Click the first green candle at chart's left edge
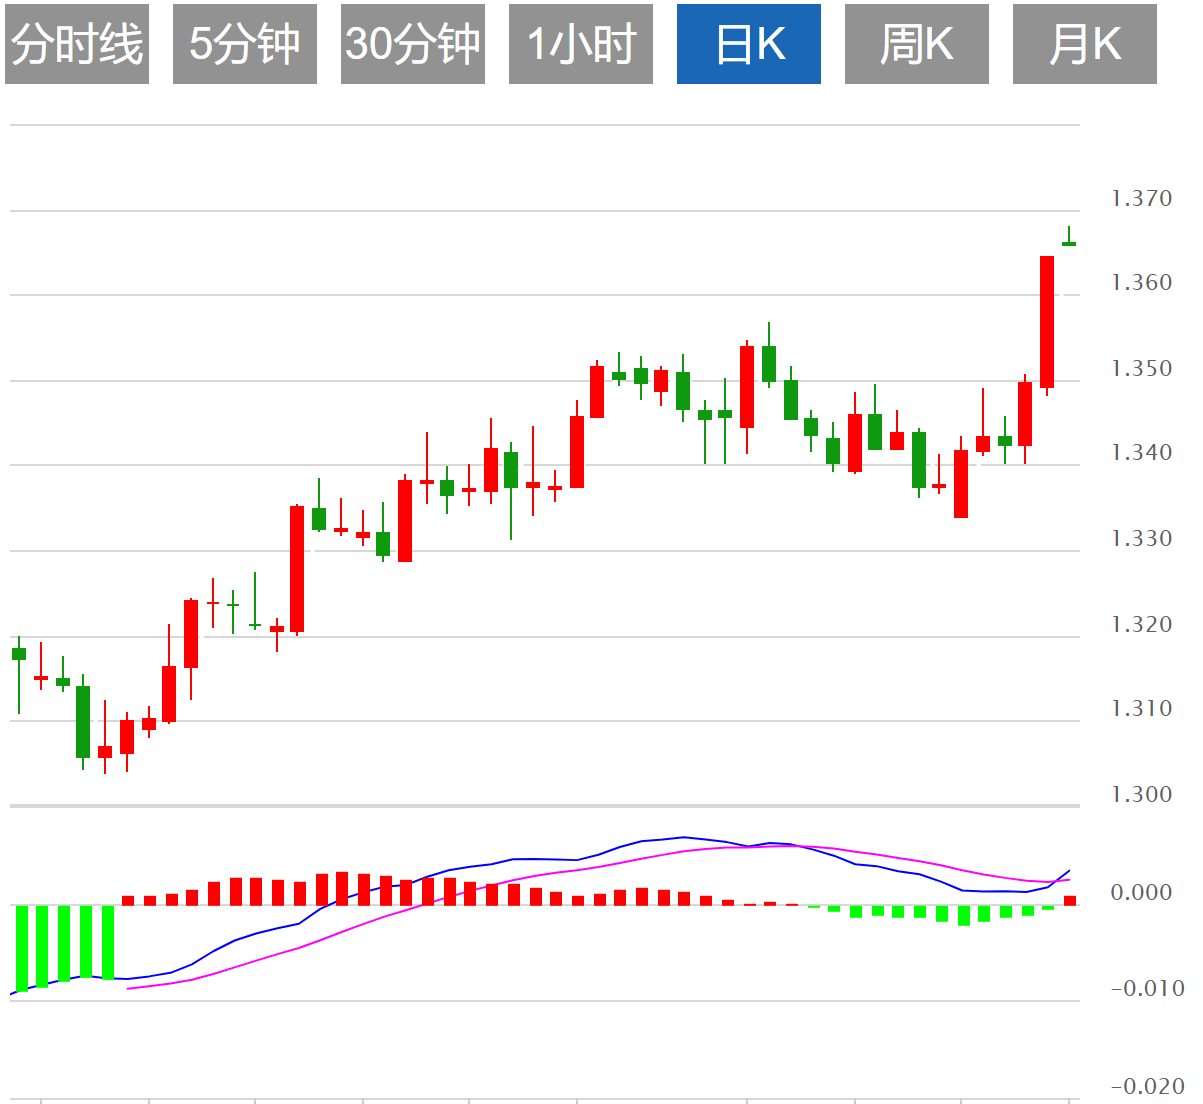The width and height of the screenshot is (1203, 1104). pos(19,654)
